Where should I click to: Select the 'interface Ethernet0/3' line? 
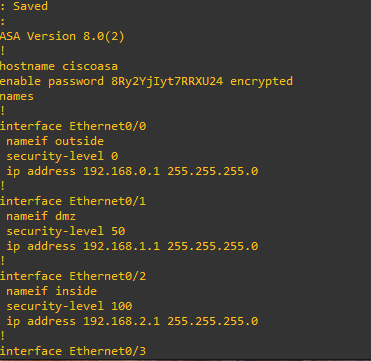[x=73, y=351]
